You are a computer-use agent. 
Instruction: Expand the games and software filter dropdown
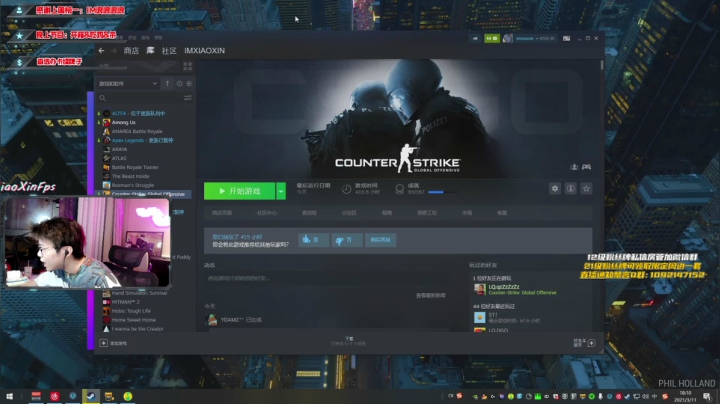128,84
